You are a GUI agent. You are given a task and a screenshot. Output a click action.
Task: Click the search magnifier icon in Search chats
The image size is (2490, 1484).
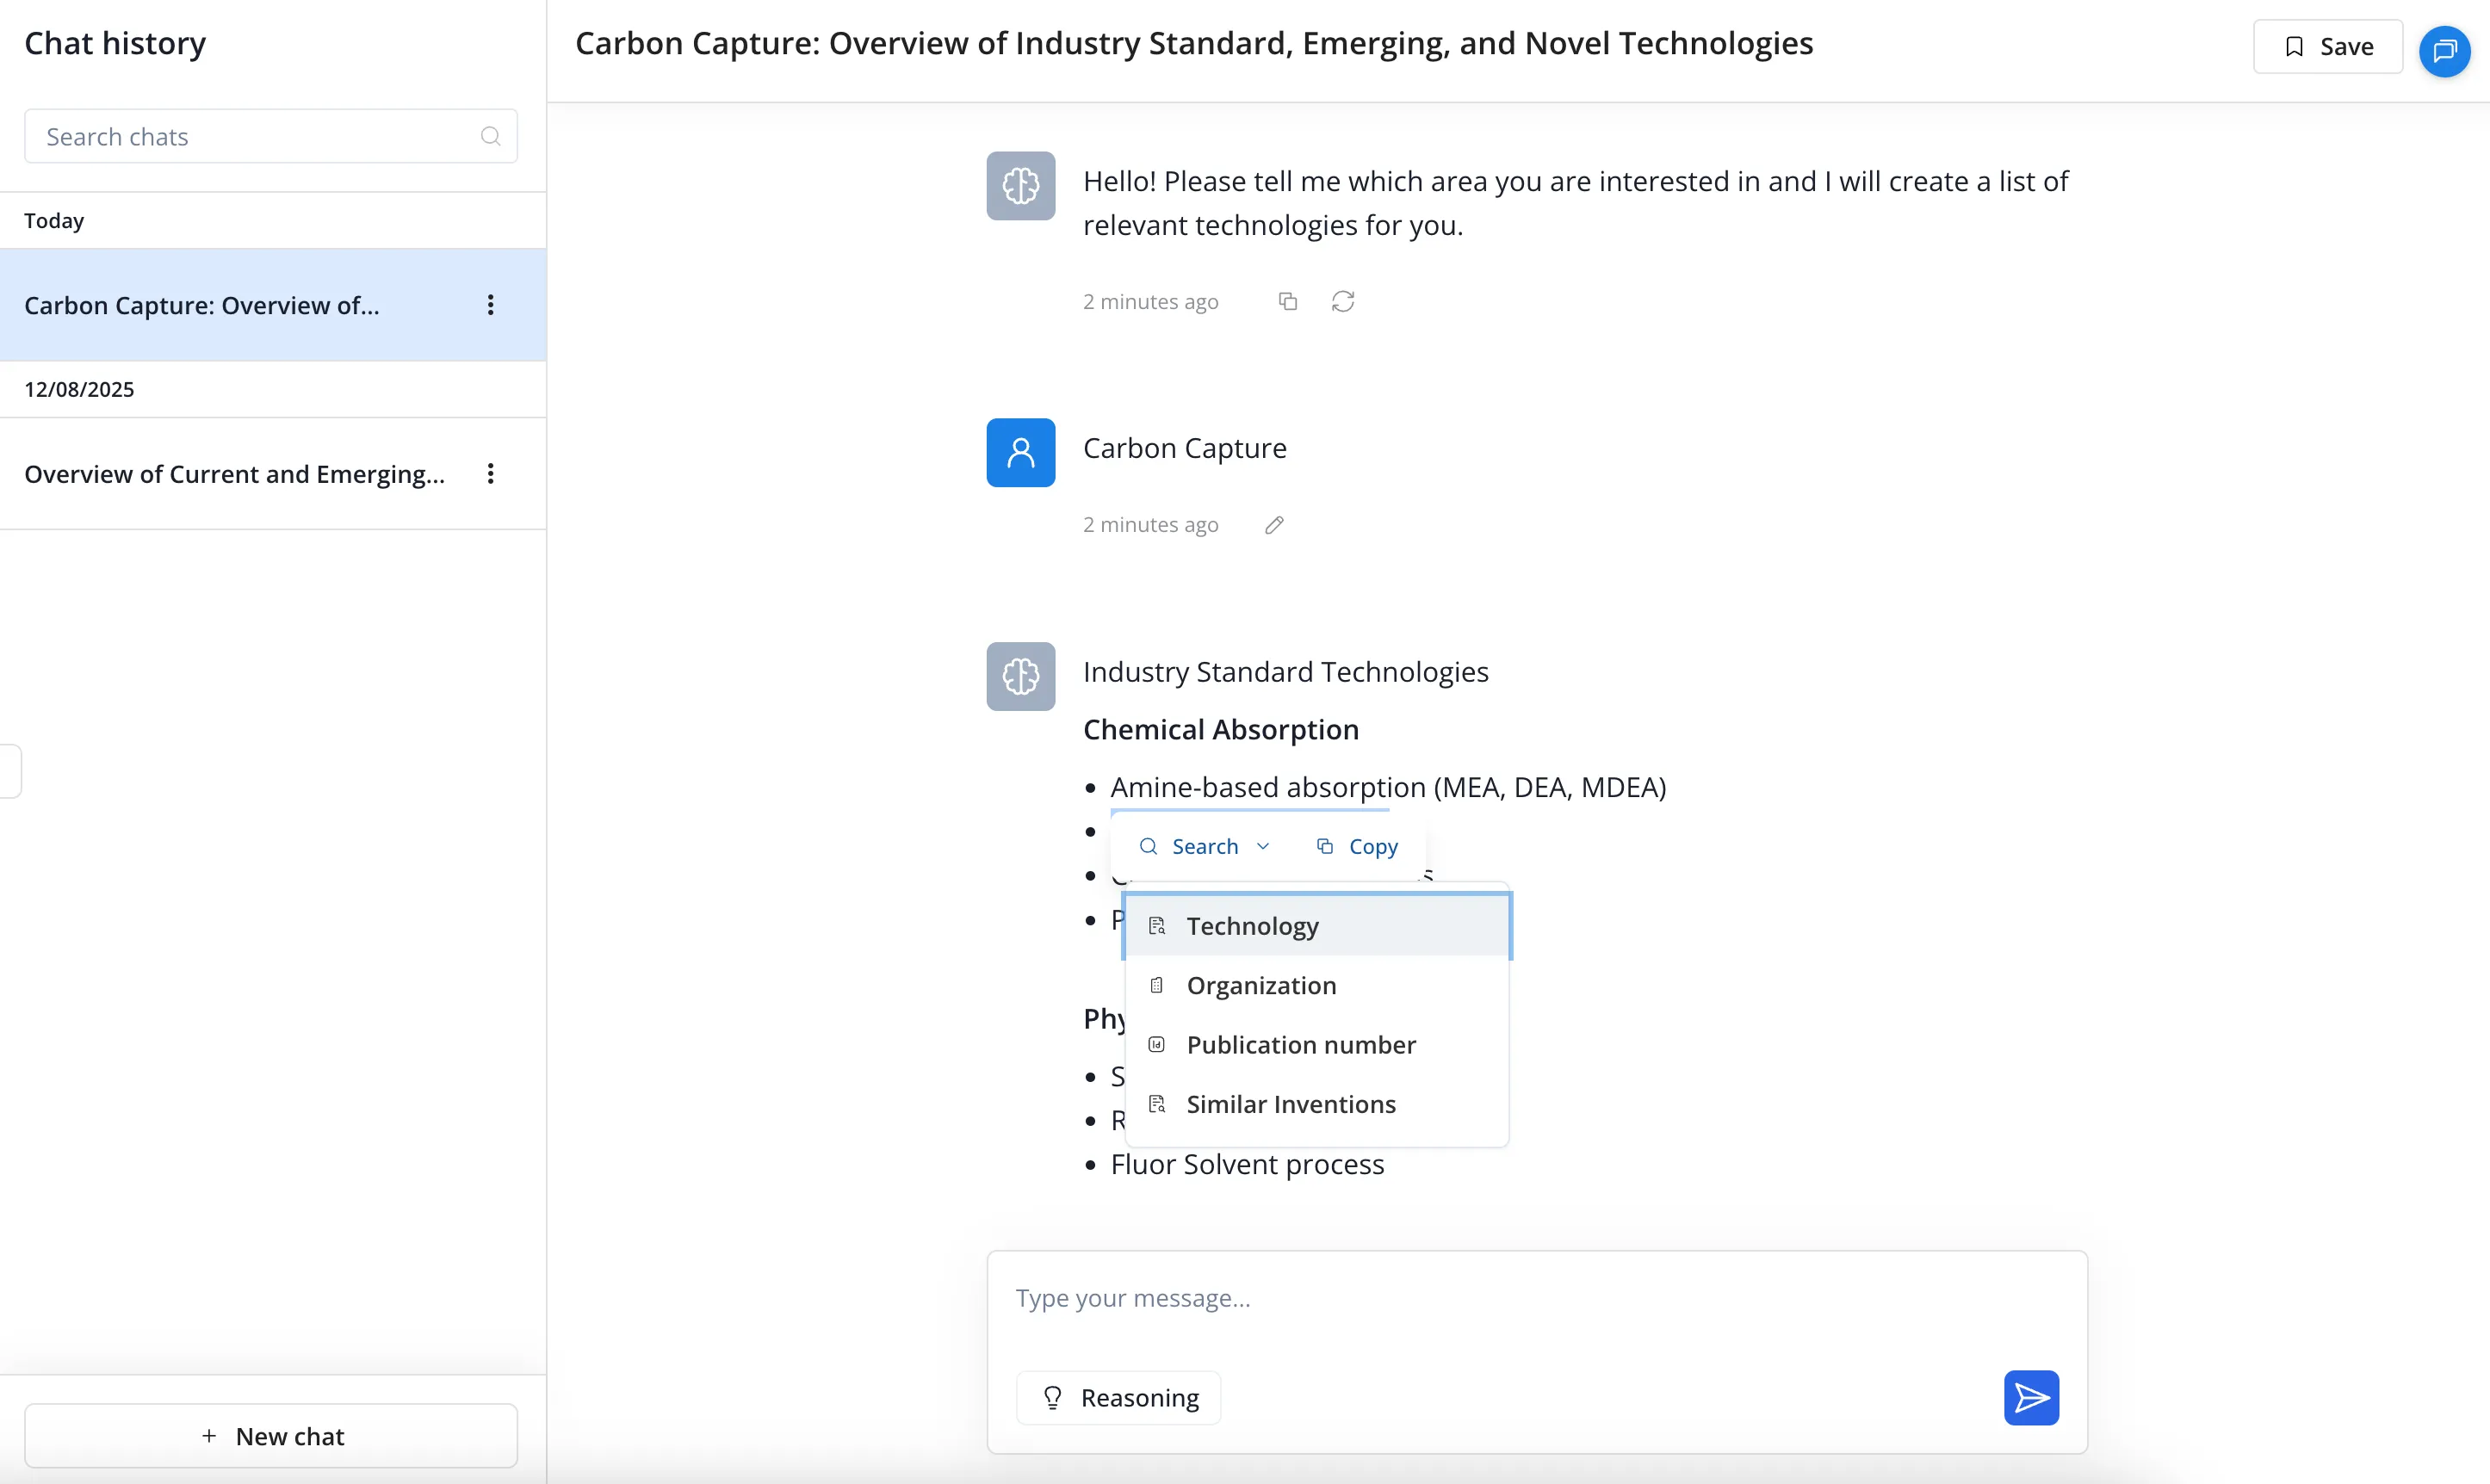click(490, 136)
